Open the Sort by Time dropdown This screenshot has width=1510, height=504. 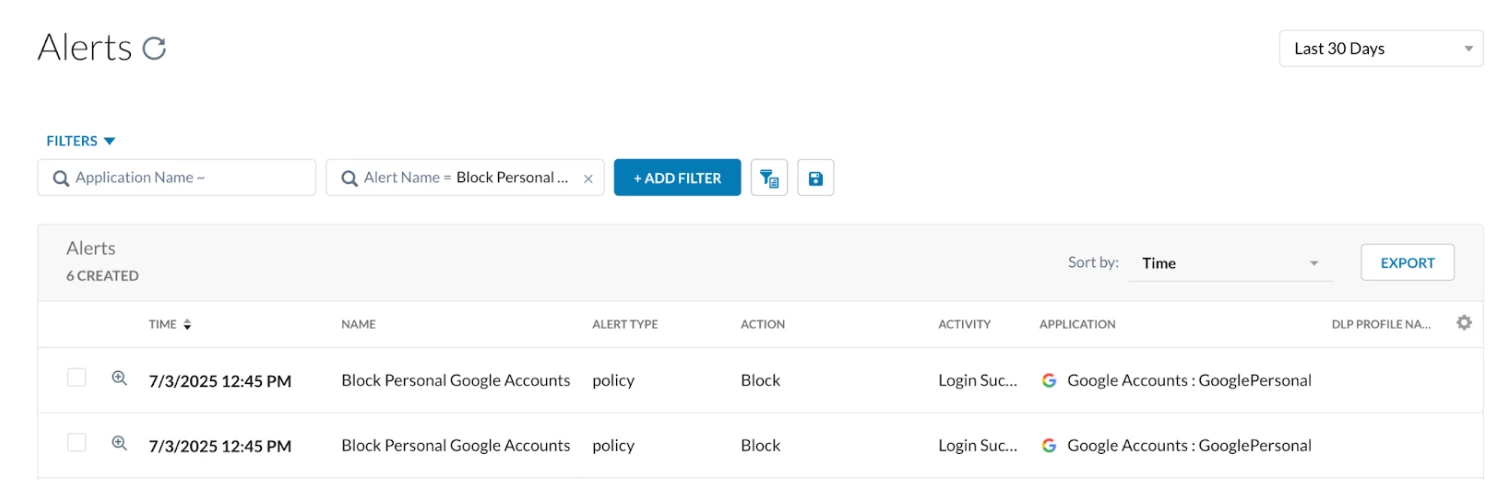[x=1230, y=263]
